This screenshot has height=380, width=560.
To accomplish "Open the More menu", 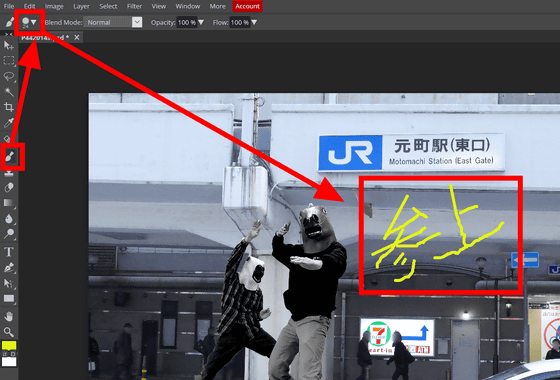I will pos(218,6).
